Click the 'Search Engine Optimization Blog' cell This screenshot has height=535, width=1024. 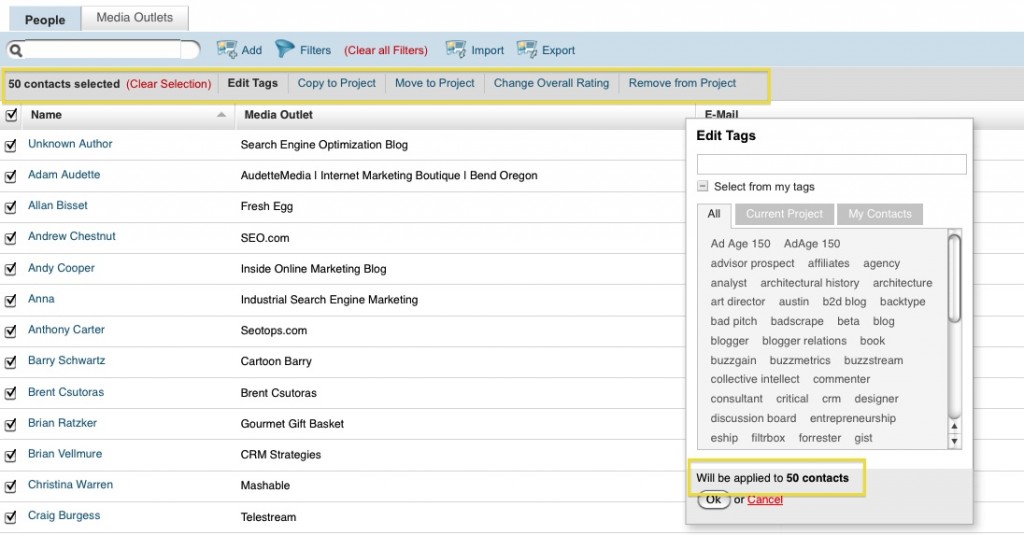tap(324, 144)
